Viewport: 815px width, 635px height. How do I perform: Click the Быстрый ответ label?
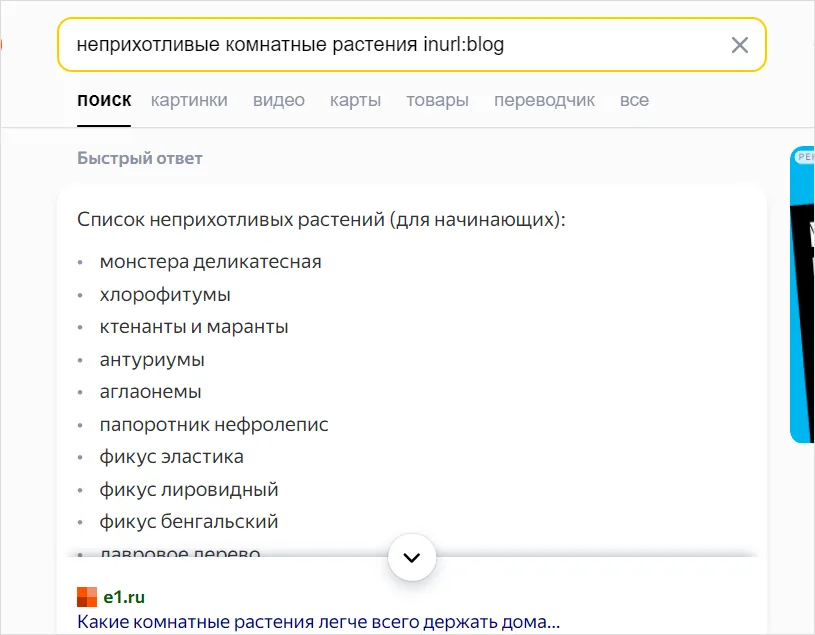tap(139, 158)
